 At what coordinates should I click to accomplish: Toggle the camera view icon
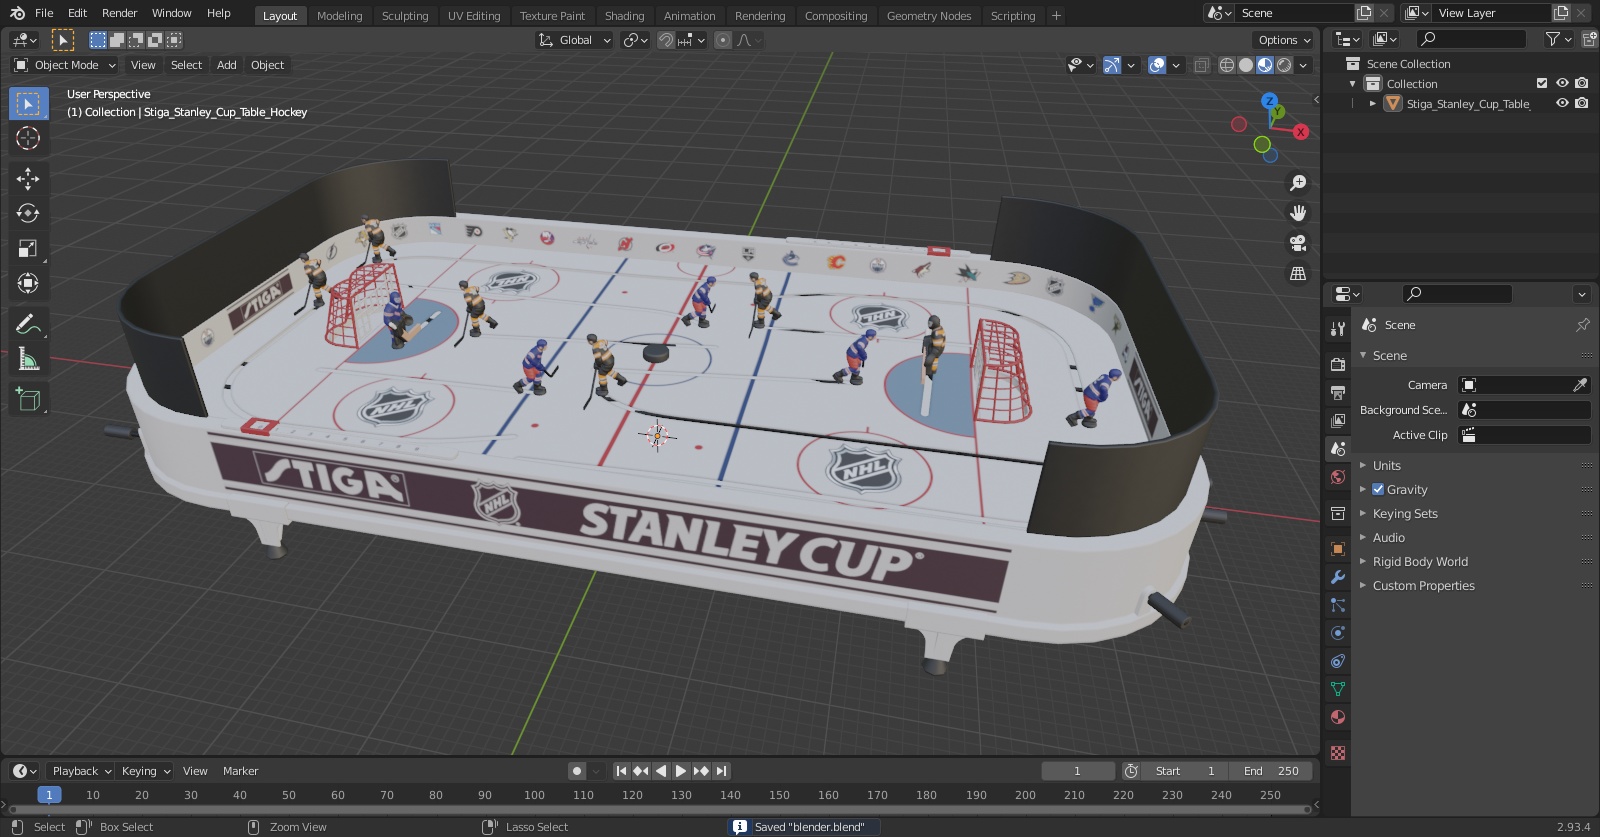click(x=1298, y=243)
